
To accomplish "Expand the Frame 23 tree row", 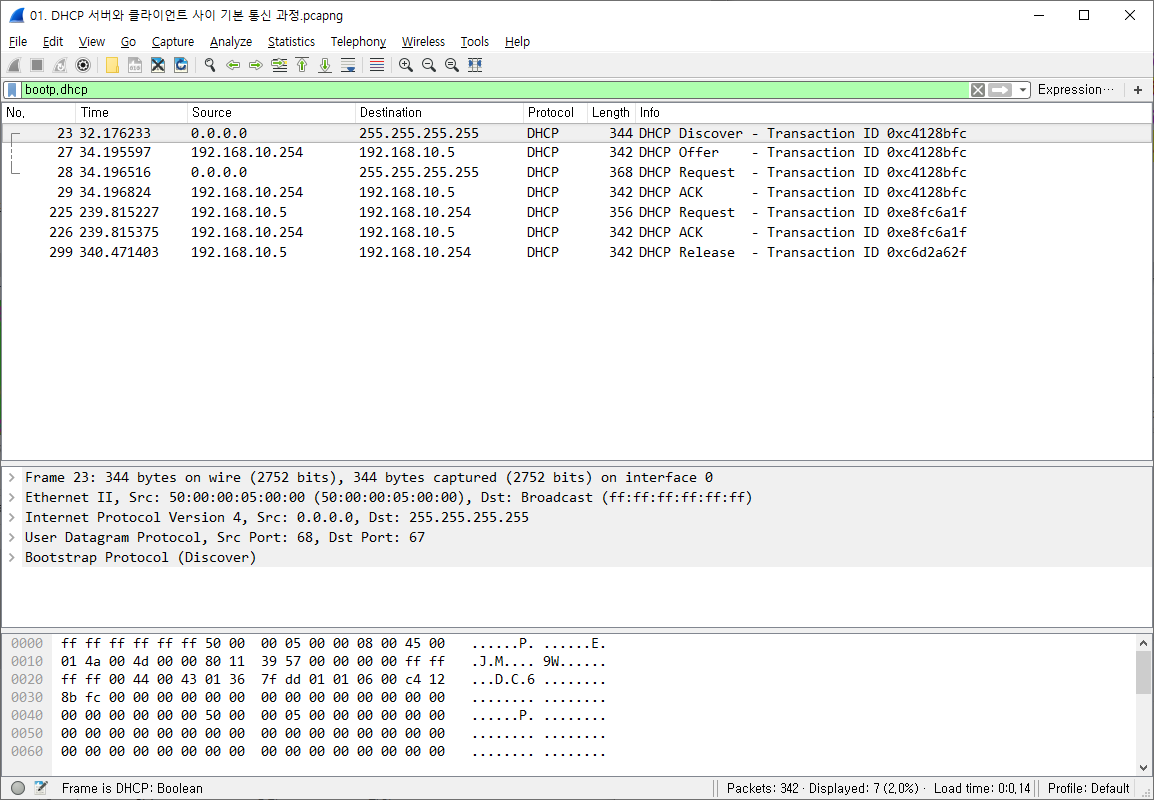I will 12,478.
